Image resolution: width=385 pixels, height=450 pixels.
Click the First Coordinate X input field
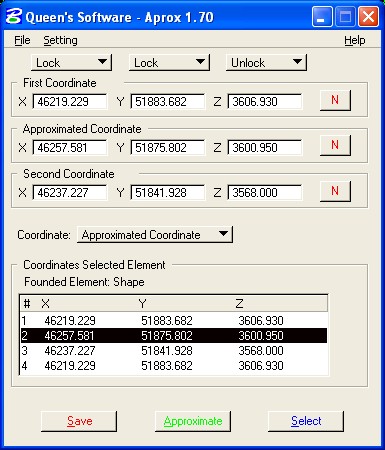tap(70, 102)
